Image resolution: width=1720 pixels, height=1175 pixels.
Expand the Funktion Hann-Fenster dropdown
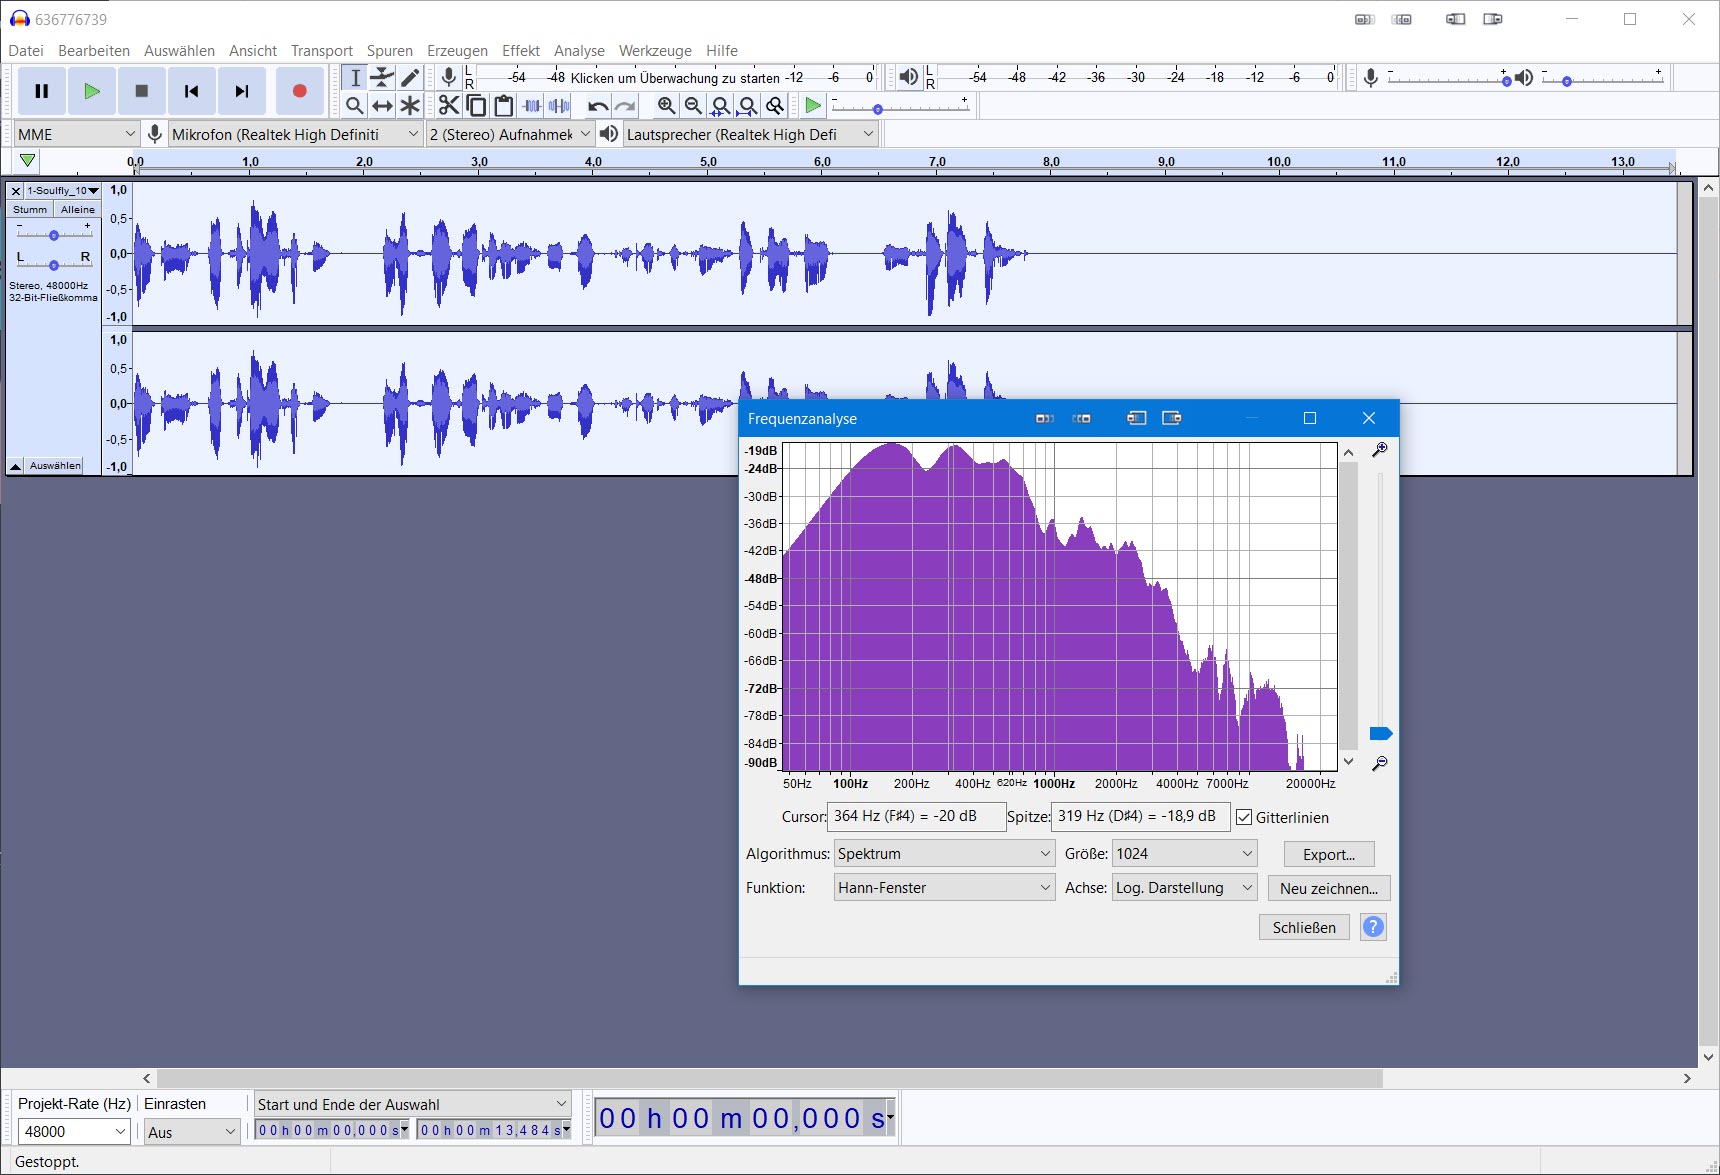944,888
